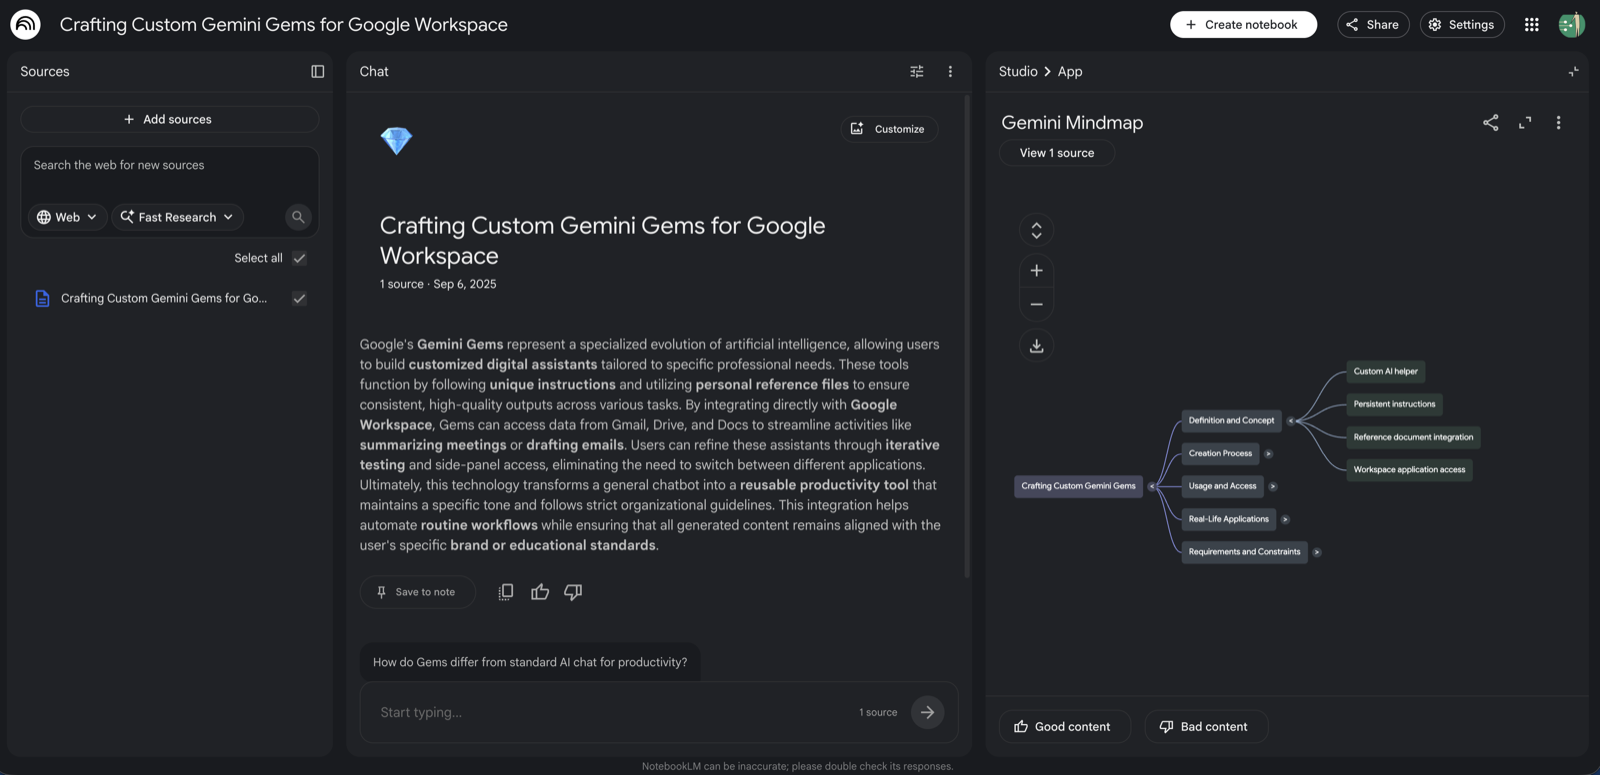
Task: Expand the Requirements and Constraints node
Action: coord(1317,552)
